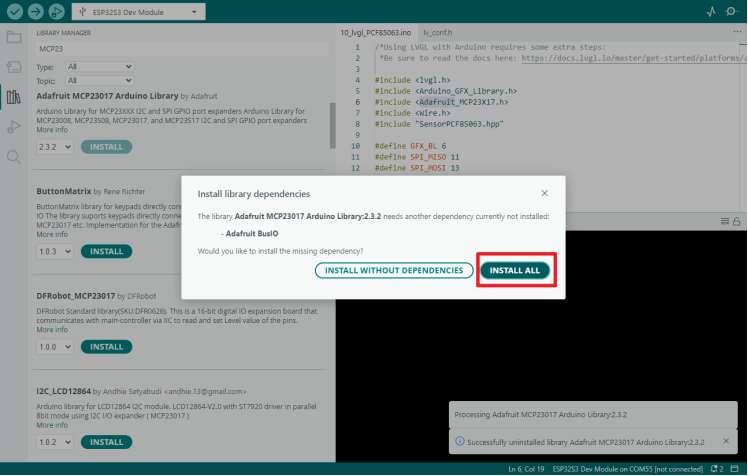The height and width of the screenshot is (476, 748).
Task: Start debugging with the Debug toolbar icon
Action: point(57,11)
